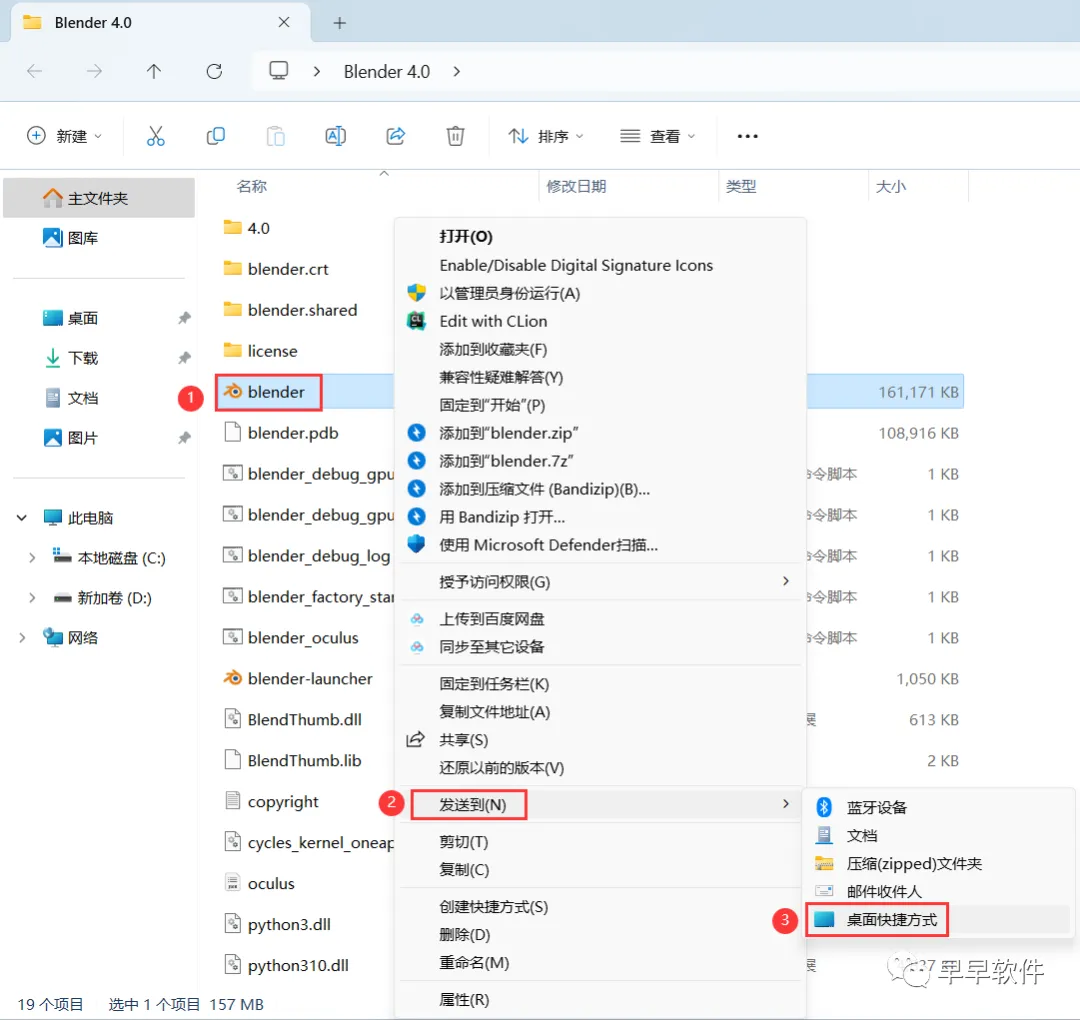Image resolution: width=1080 pixels, height=1020 pixels.
Task: Click 重命名(M) in context menu
Action: pos(600,962)
